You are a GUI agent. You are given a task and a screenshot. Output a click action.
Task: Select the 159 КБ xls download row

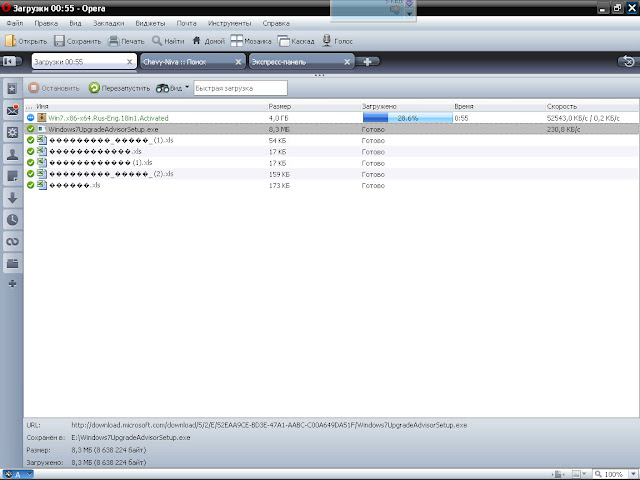(x=331, y=174)
